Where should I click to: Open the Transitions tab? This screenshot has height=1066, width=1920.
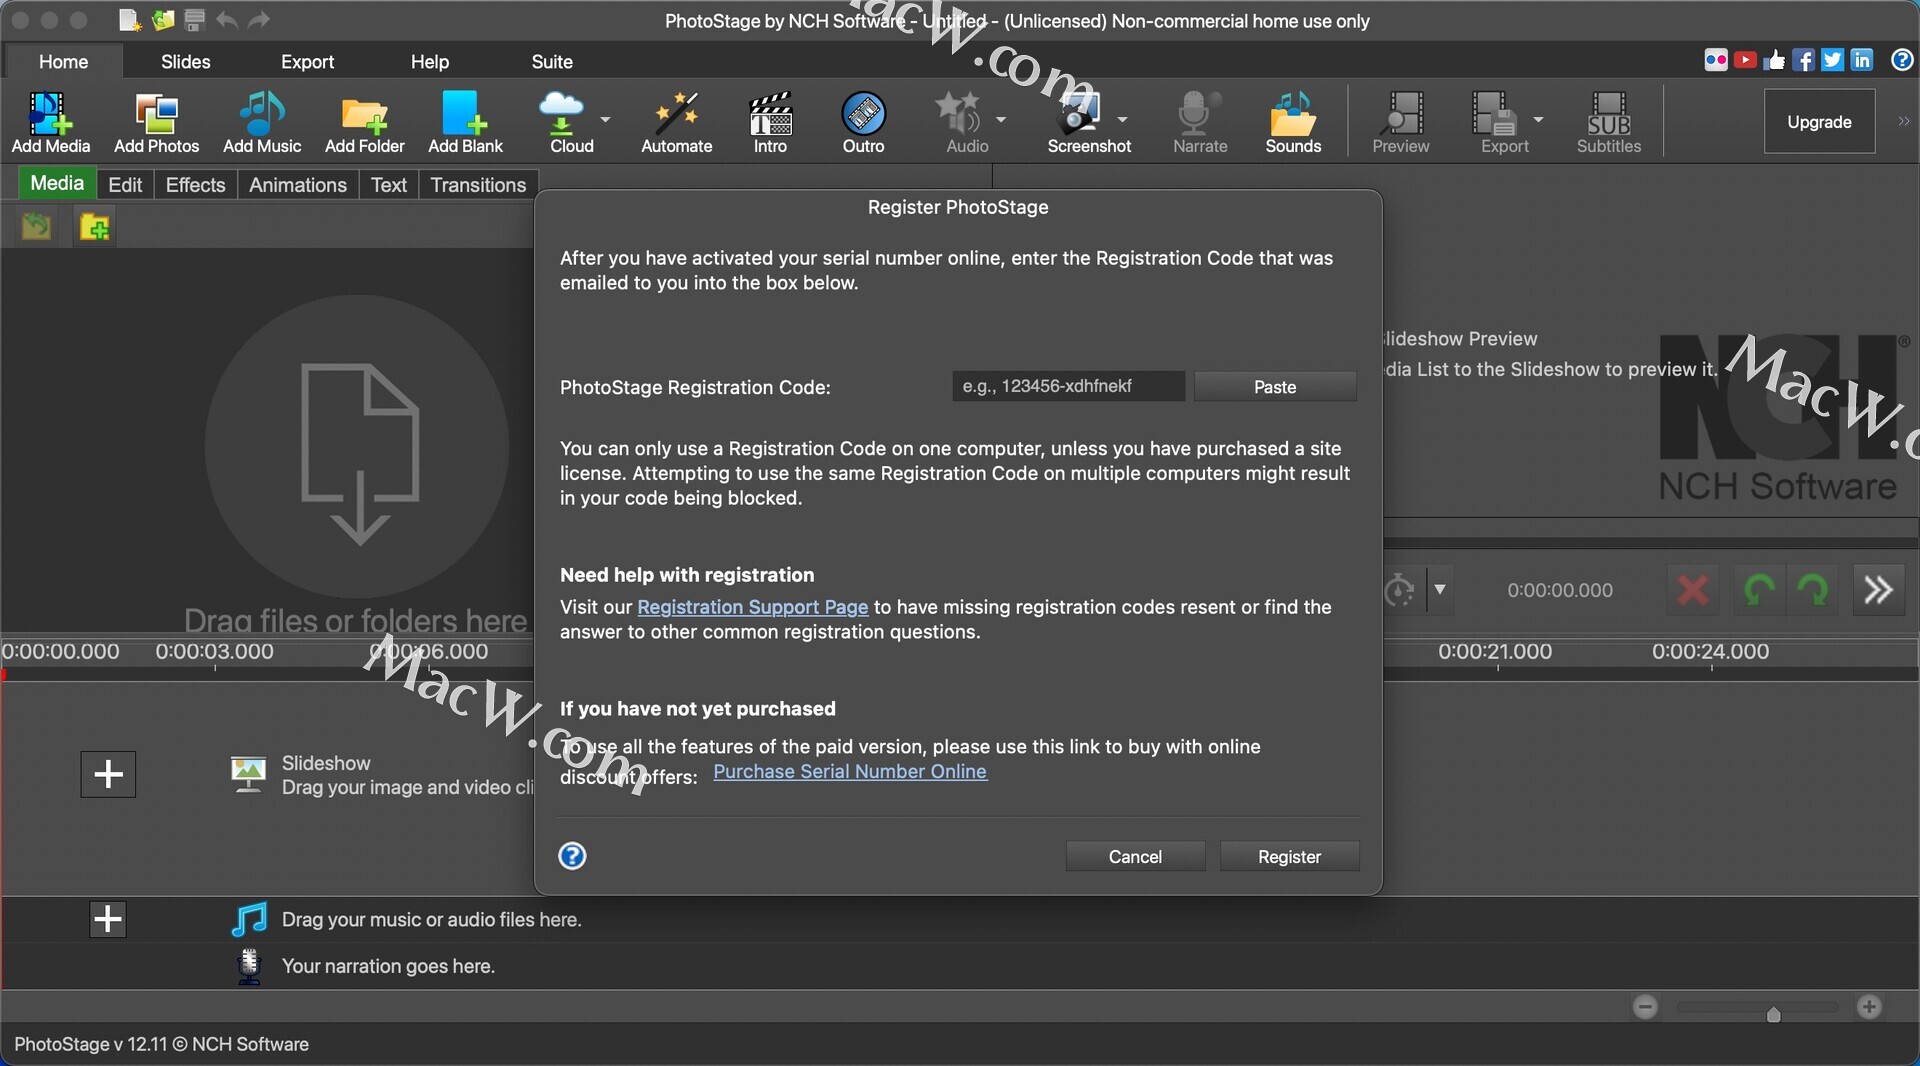(x=478, y=185)
